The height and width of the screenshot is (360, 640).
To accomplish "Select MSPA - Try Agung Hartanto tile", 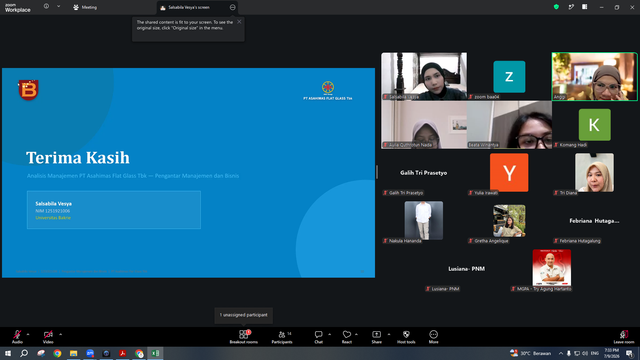I will 551,269.
